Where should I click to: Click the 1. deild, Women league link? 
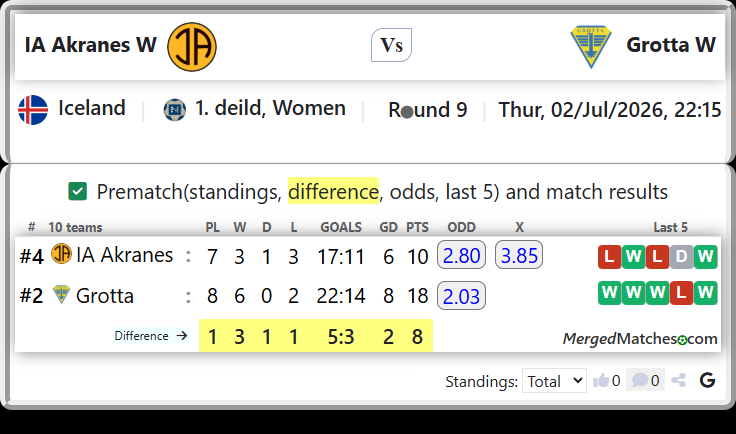pyautogui.click(x=270, y=108)
